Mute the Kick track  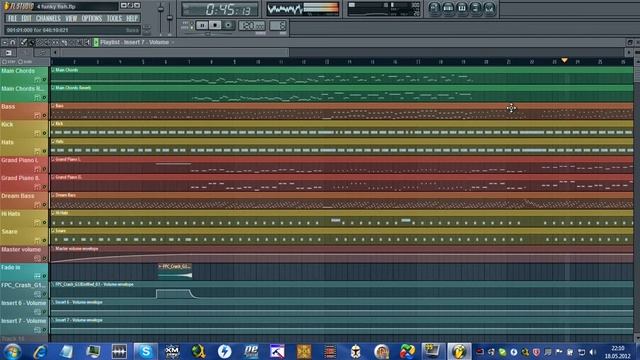pos(44,133)
